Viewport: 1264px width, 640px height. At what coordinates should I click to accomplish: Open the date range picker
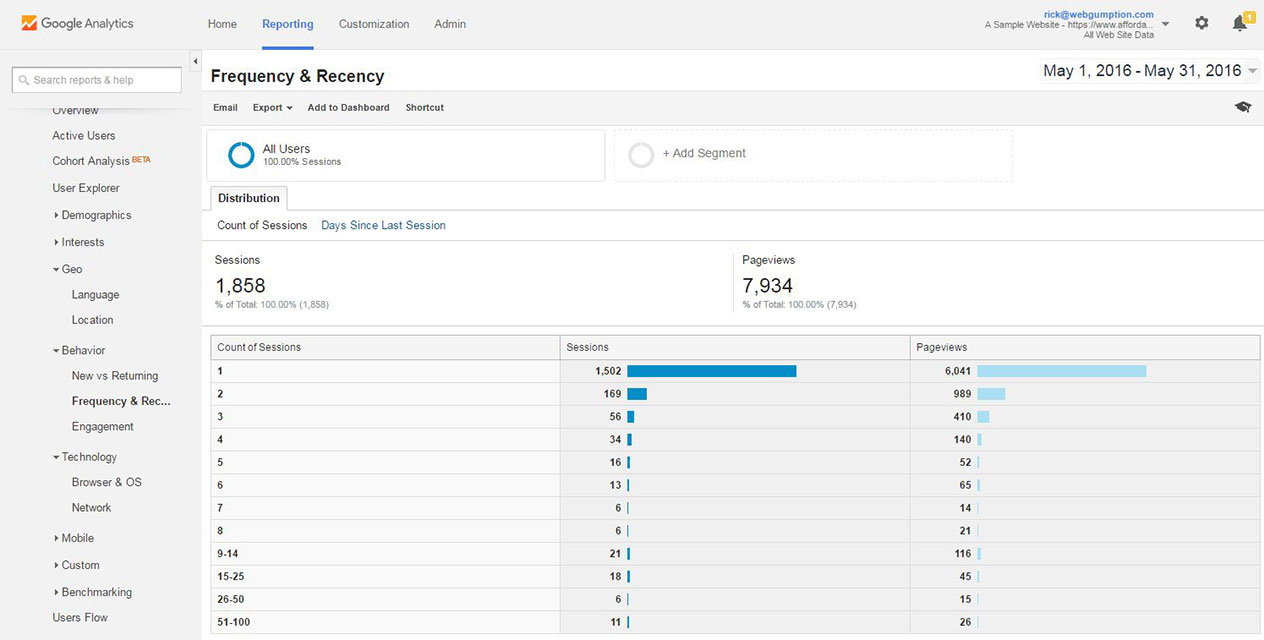(x=1150, y=71)
